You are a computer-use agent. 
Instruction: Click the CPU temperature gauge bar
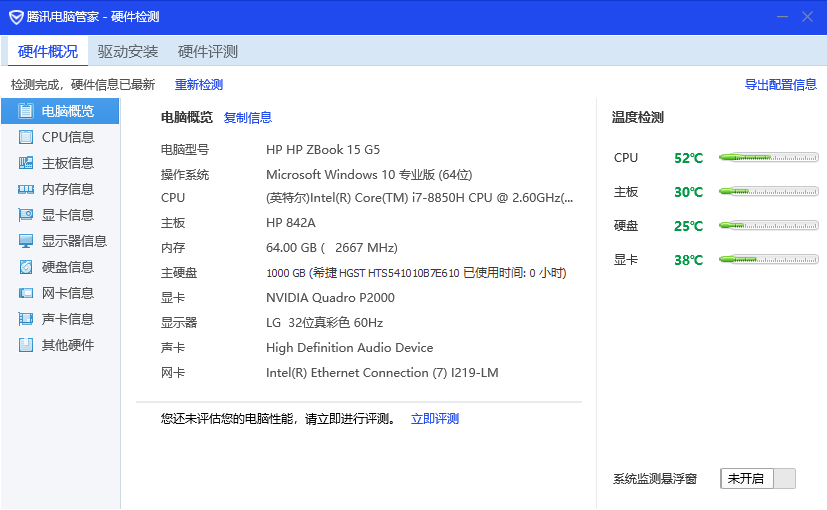pos(768,157)
